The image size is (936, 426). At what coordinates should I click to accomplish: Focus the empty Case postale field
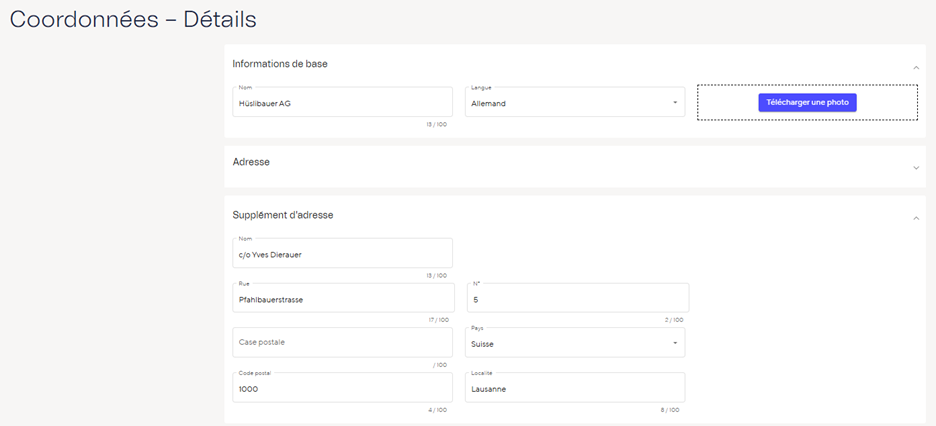pos(342,342)
